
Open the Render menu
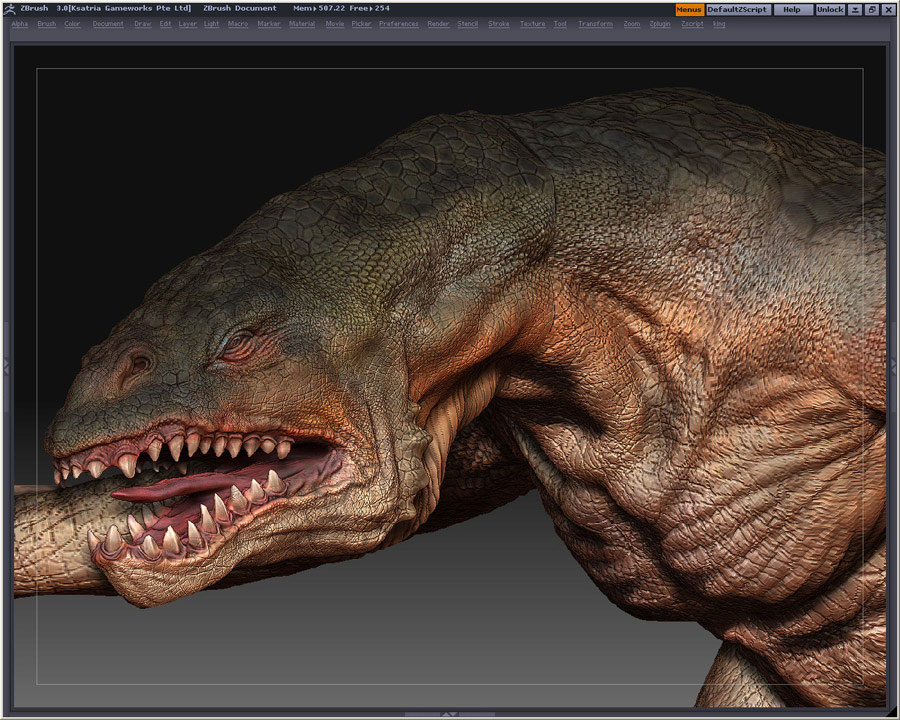tap(439, 24)
